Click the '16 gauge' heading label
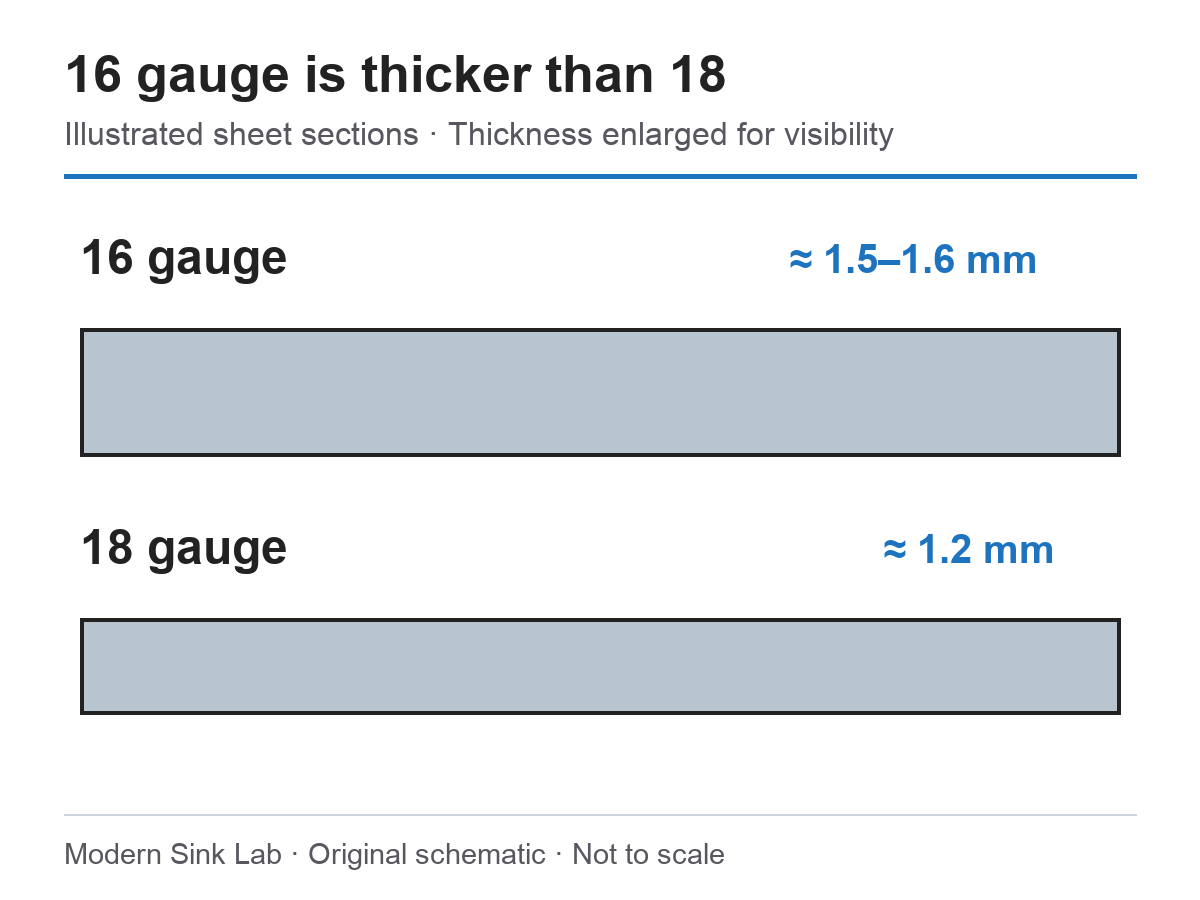The width and height of the screenshot is (1200, 900). pyautogui.click(x=184, y=259)
